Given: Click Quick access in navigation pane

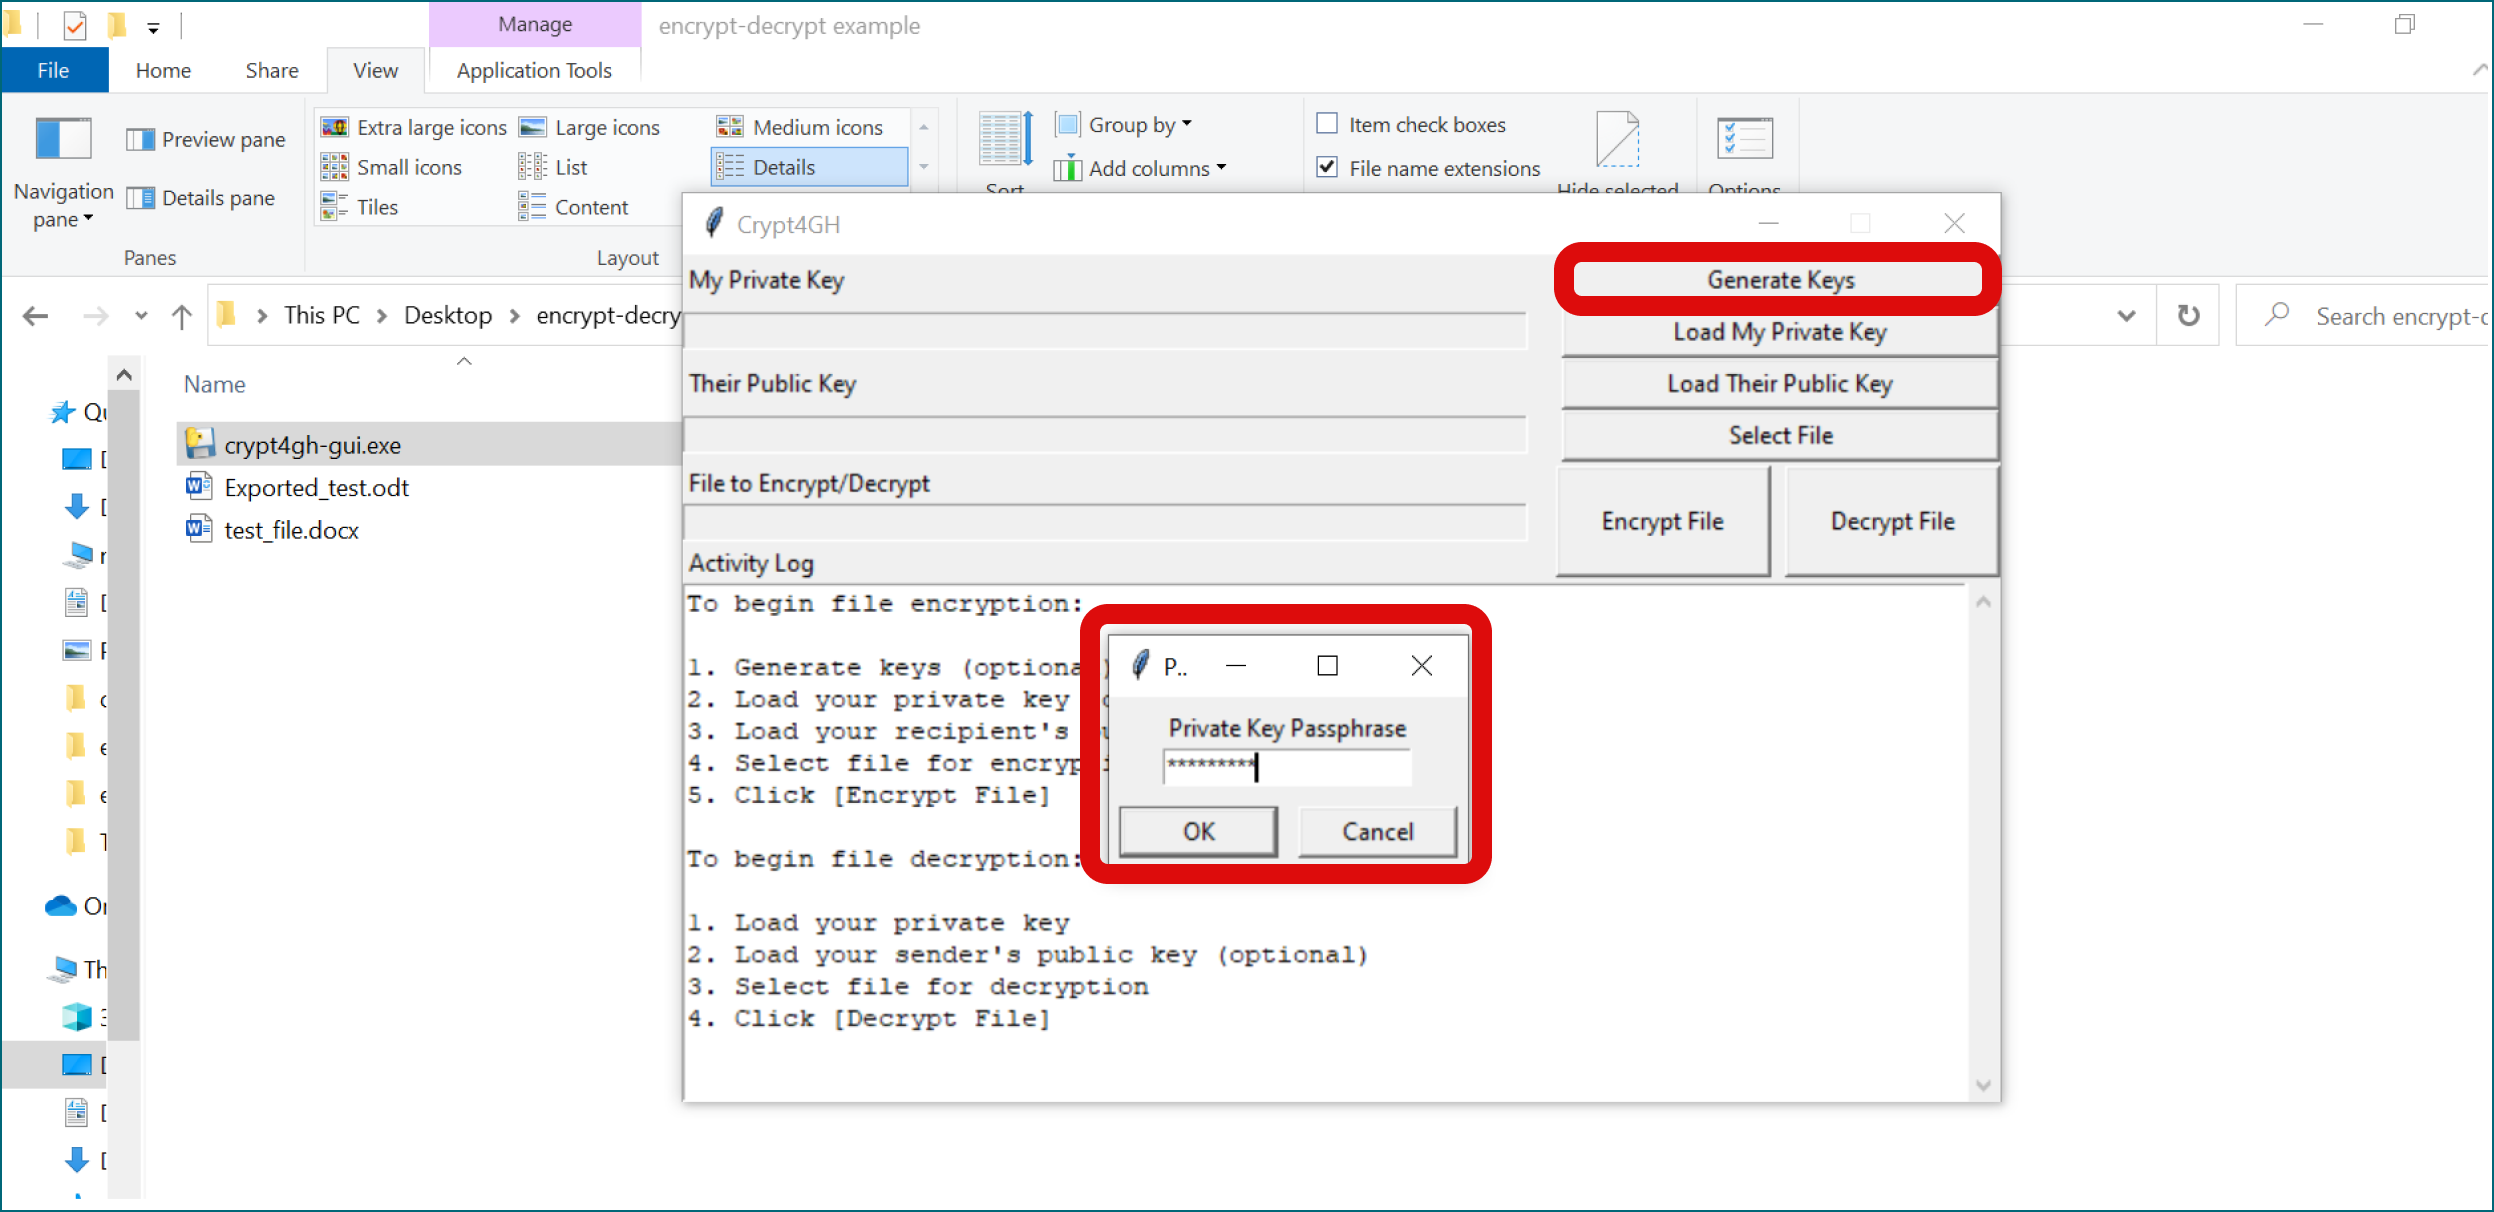Looking at the screenshot, I should 78,412.
